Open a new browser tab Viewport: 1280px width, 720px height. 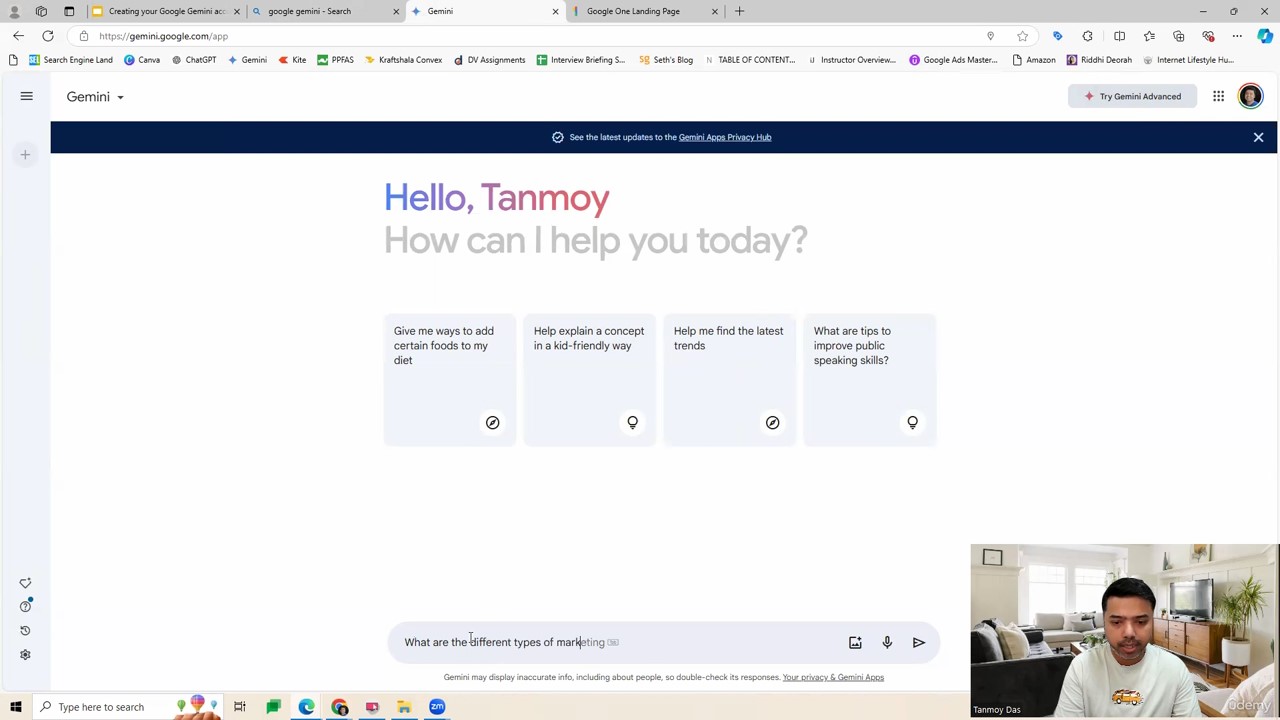(739, 11)
